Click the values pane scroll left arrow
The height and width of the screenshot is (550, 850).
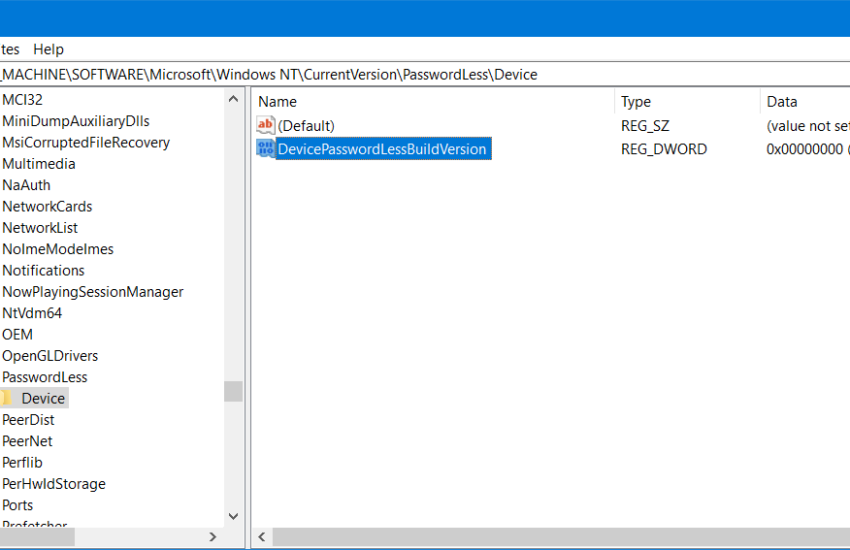262,537
